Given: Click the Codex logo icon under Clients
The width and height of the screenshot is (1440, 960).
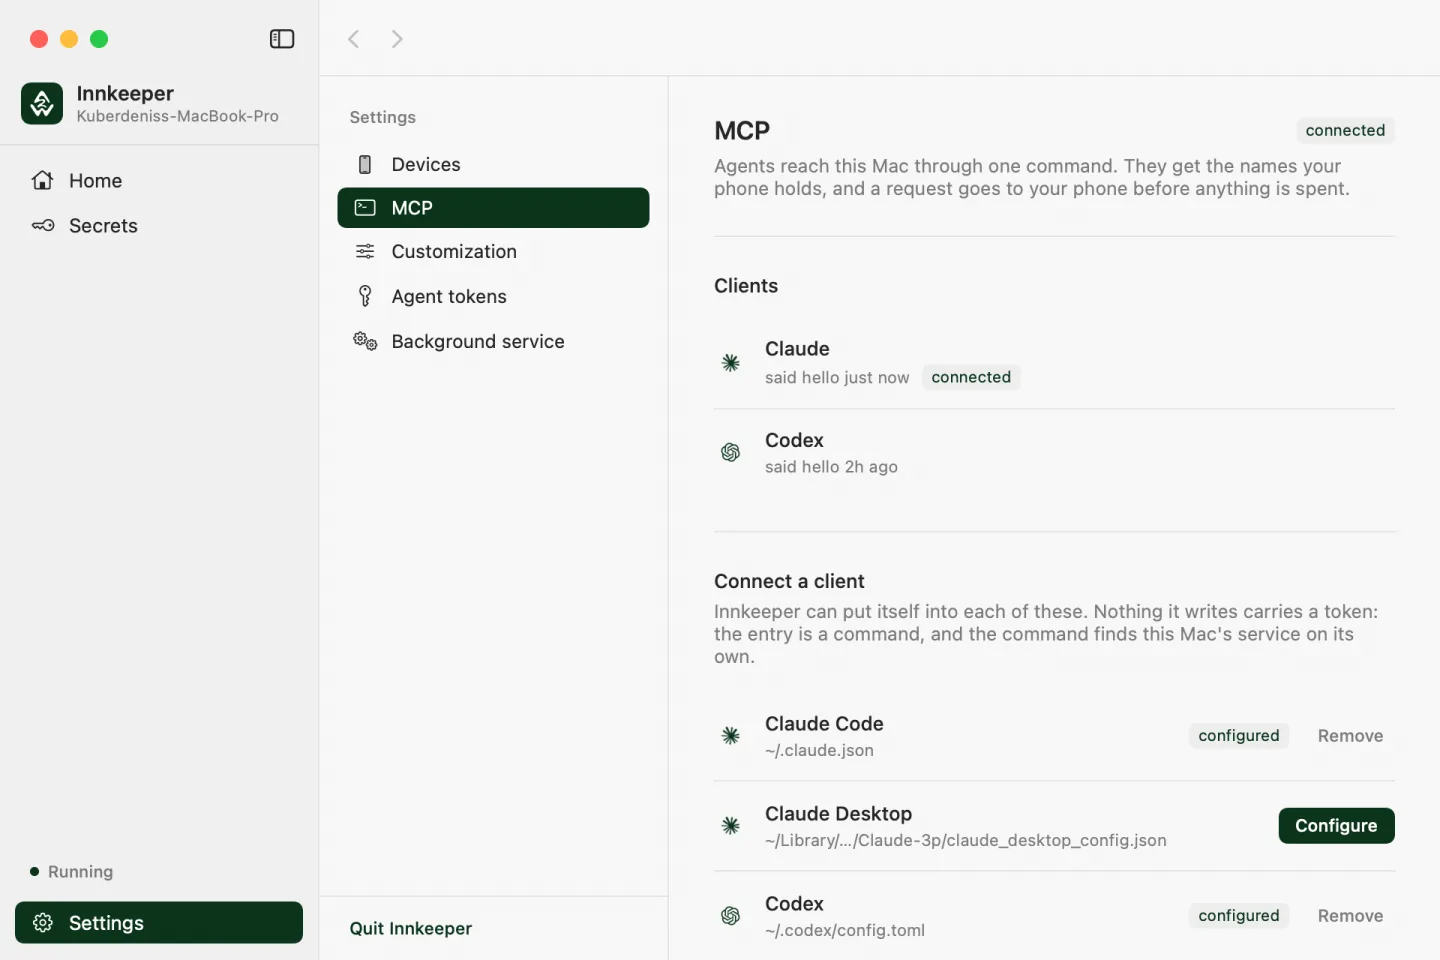Looking at the screenshot, I should tap(731, 453).
